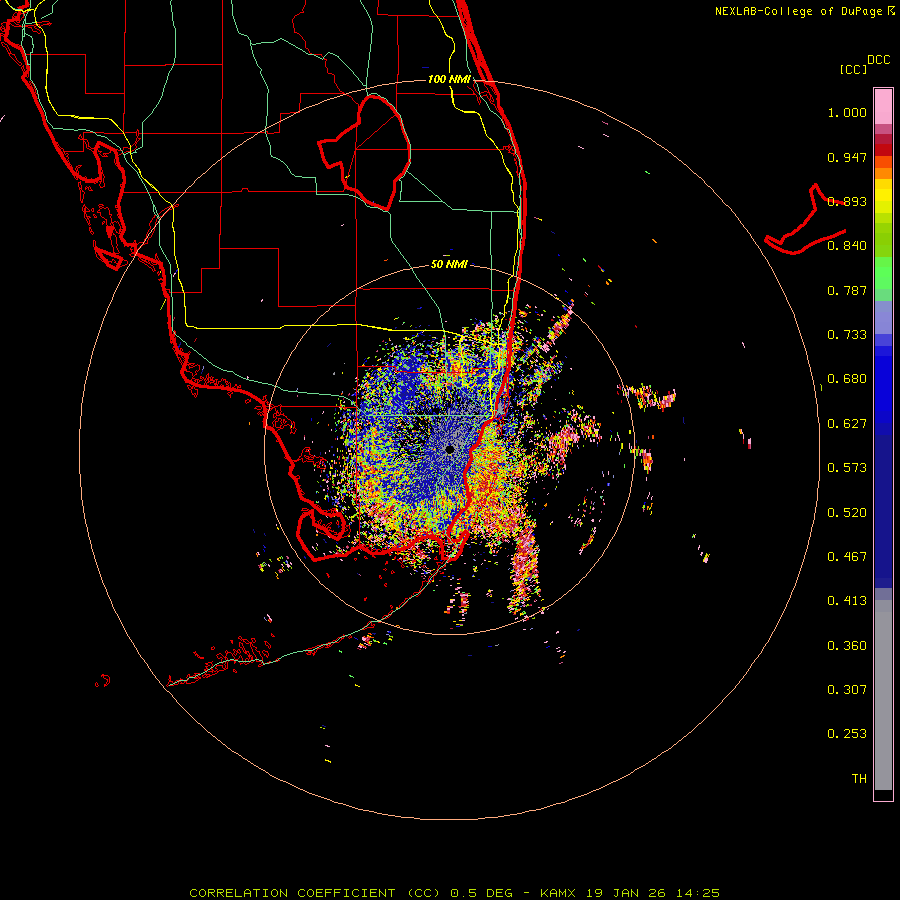Click the 0.573 scale value
900x900 pixels.
click(847, 468)
